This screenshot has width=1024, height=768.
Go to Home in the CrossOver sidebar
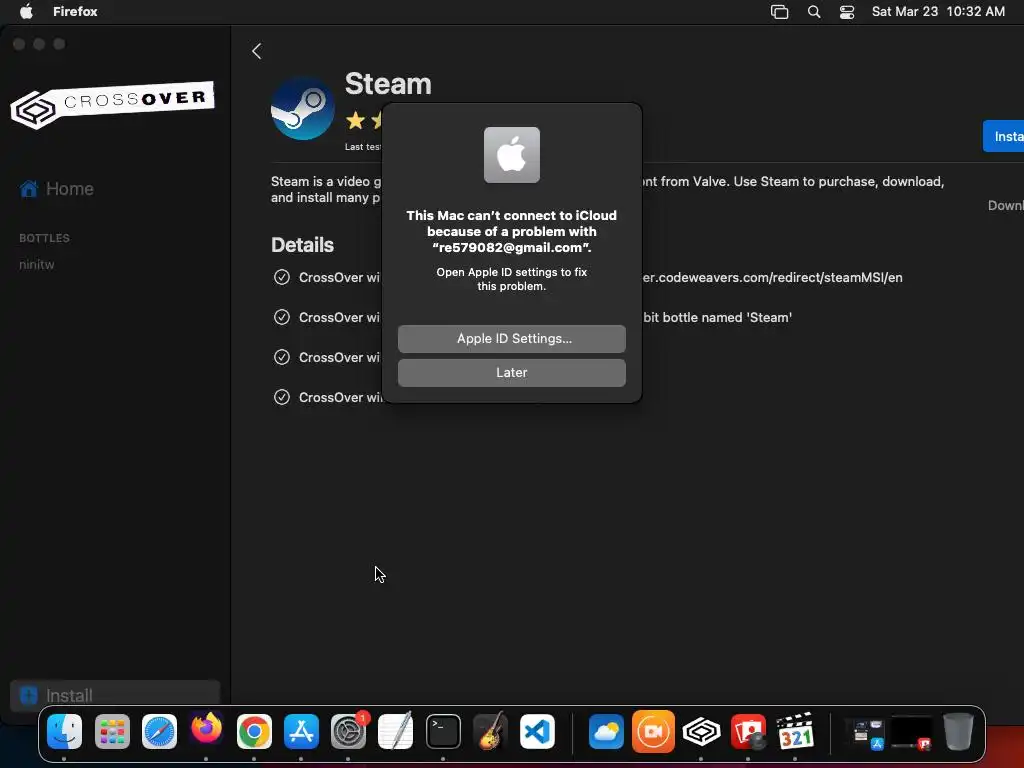pyautogui.click(x=57, y=189)
